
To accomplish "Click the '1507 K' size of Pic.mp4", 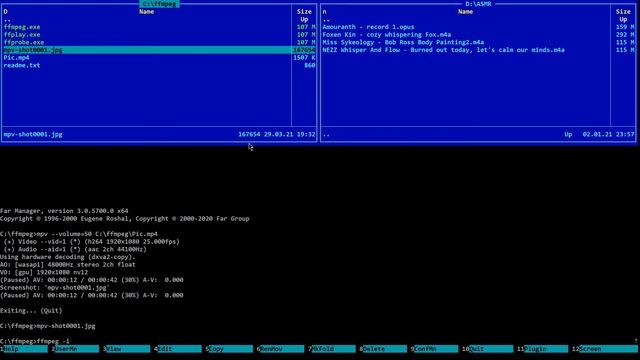I will (x=304, y=58).
